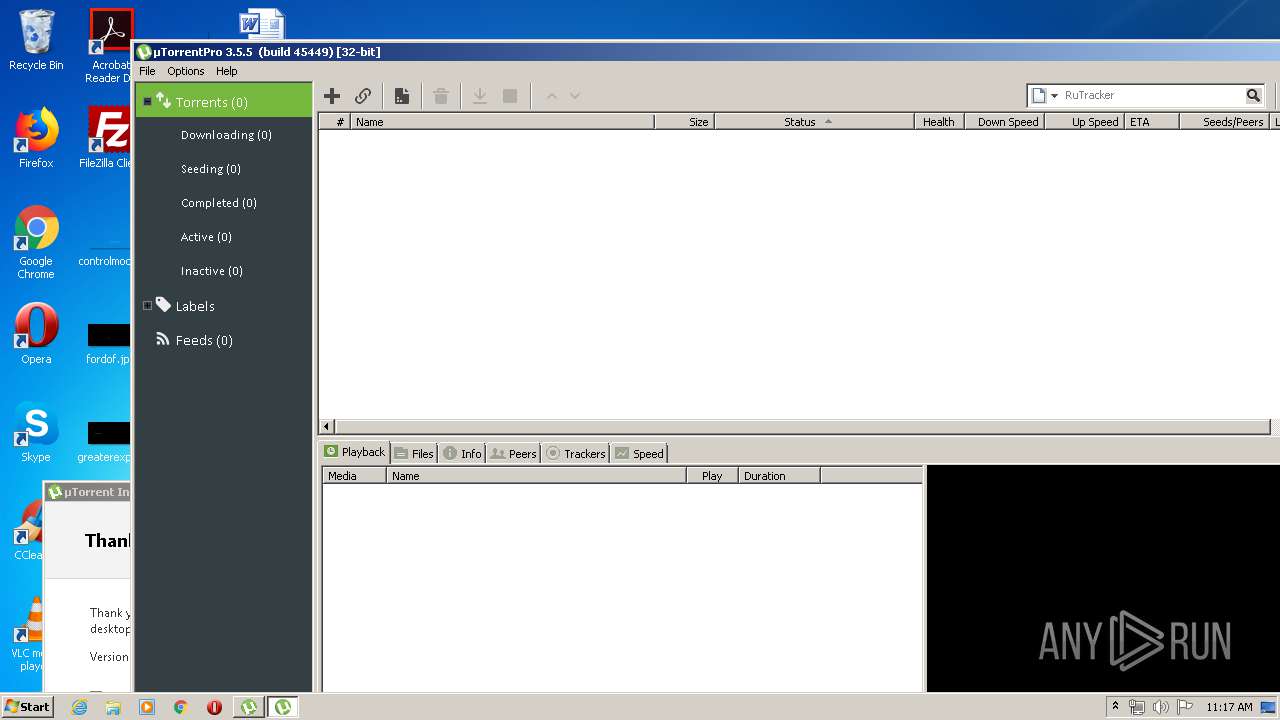This screenshot has width=1280, height=720.
Task: Sort by the # column header
Action: pos(335,122)
